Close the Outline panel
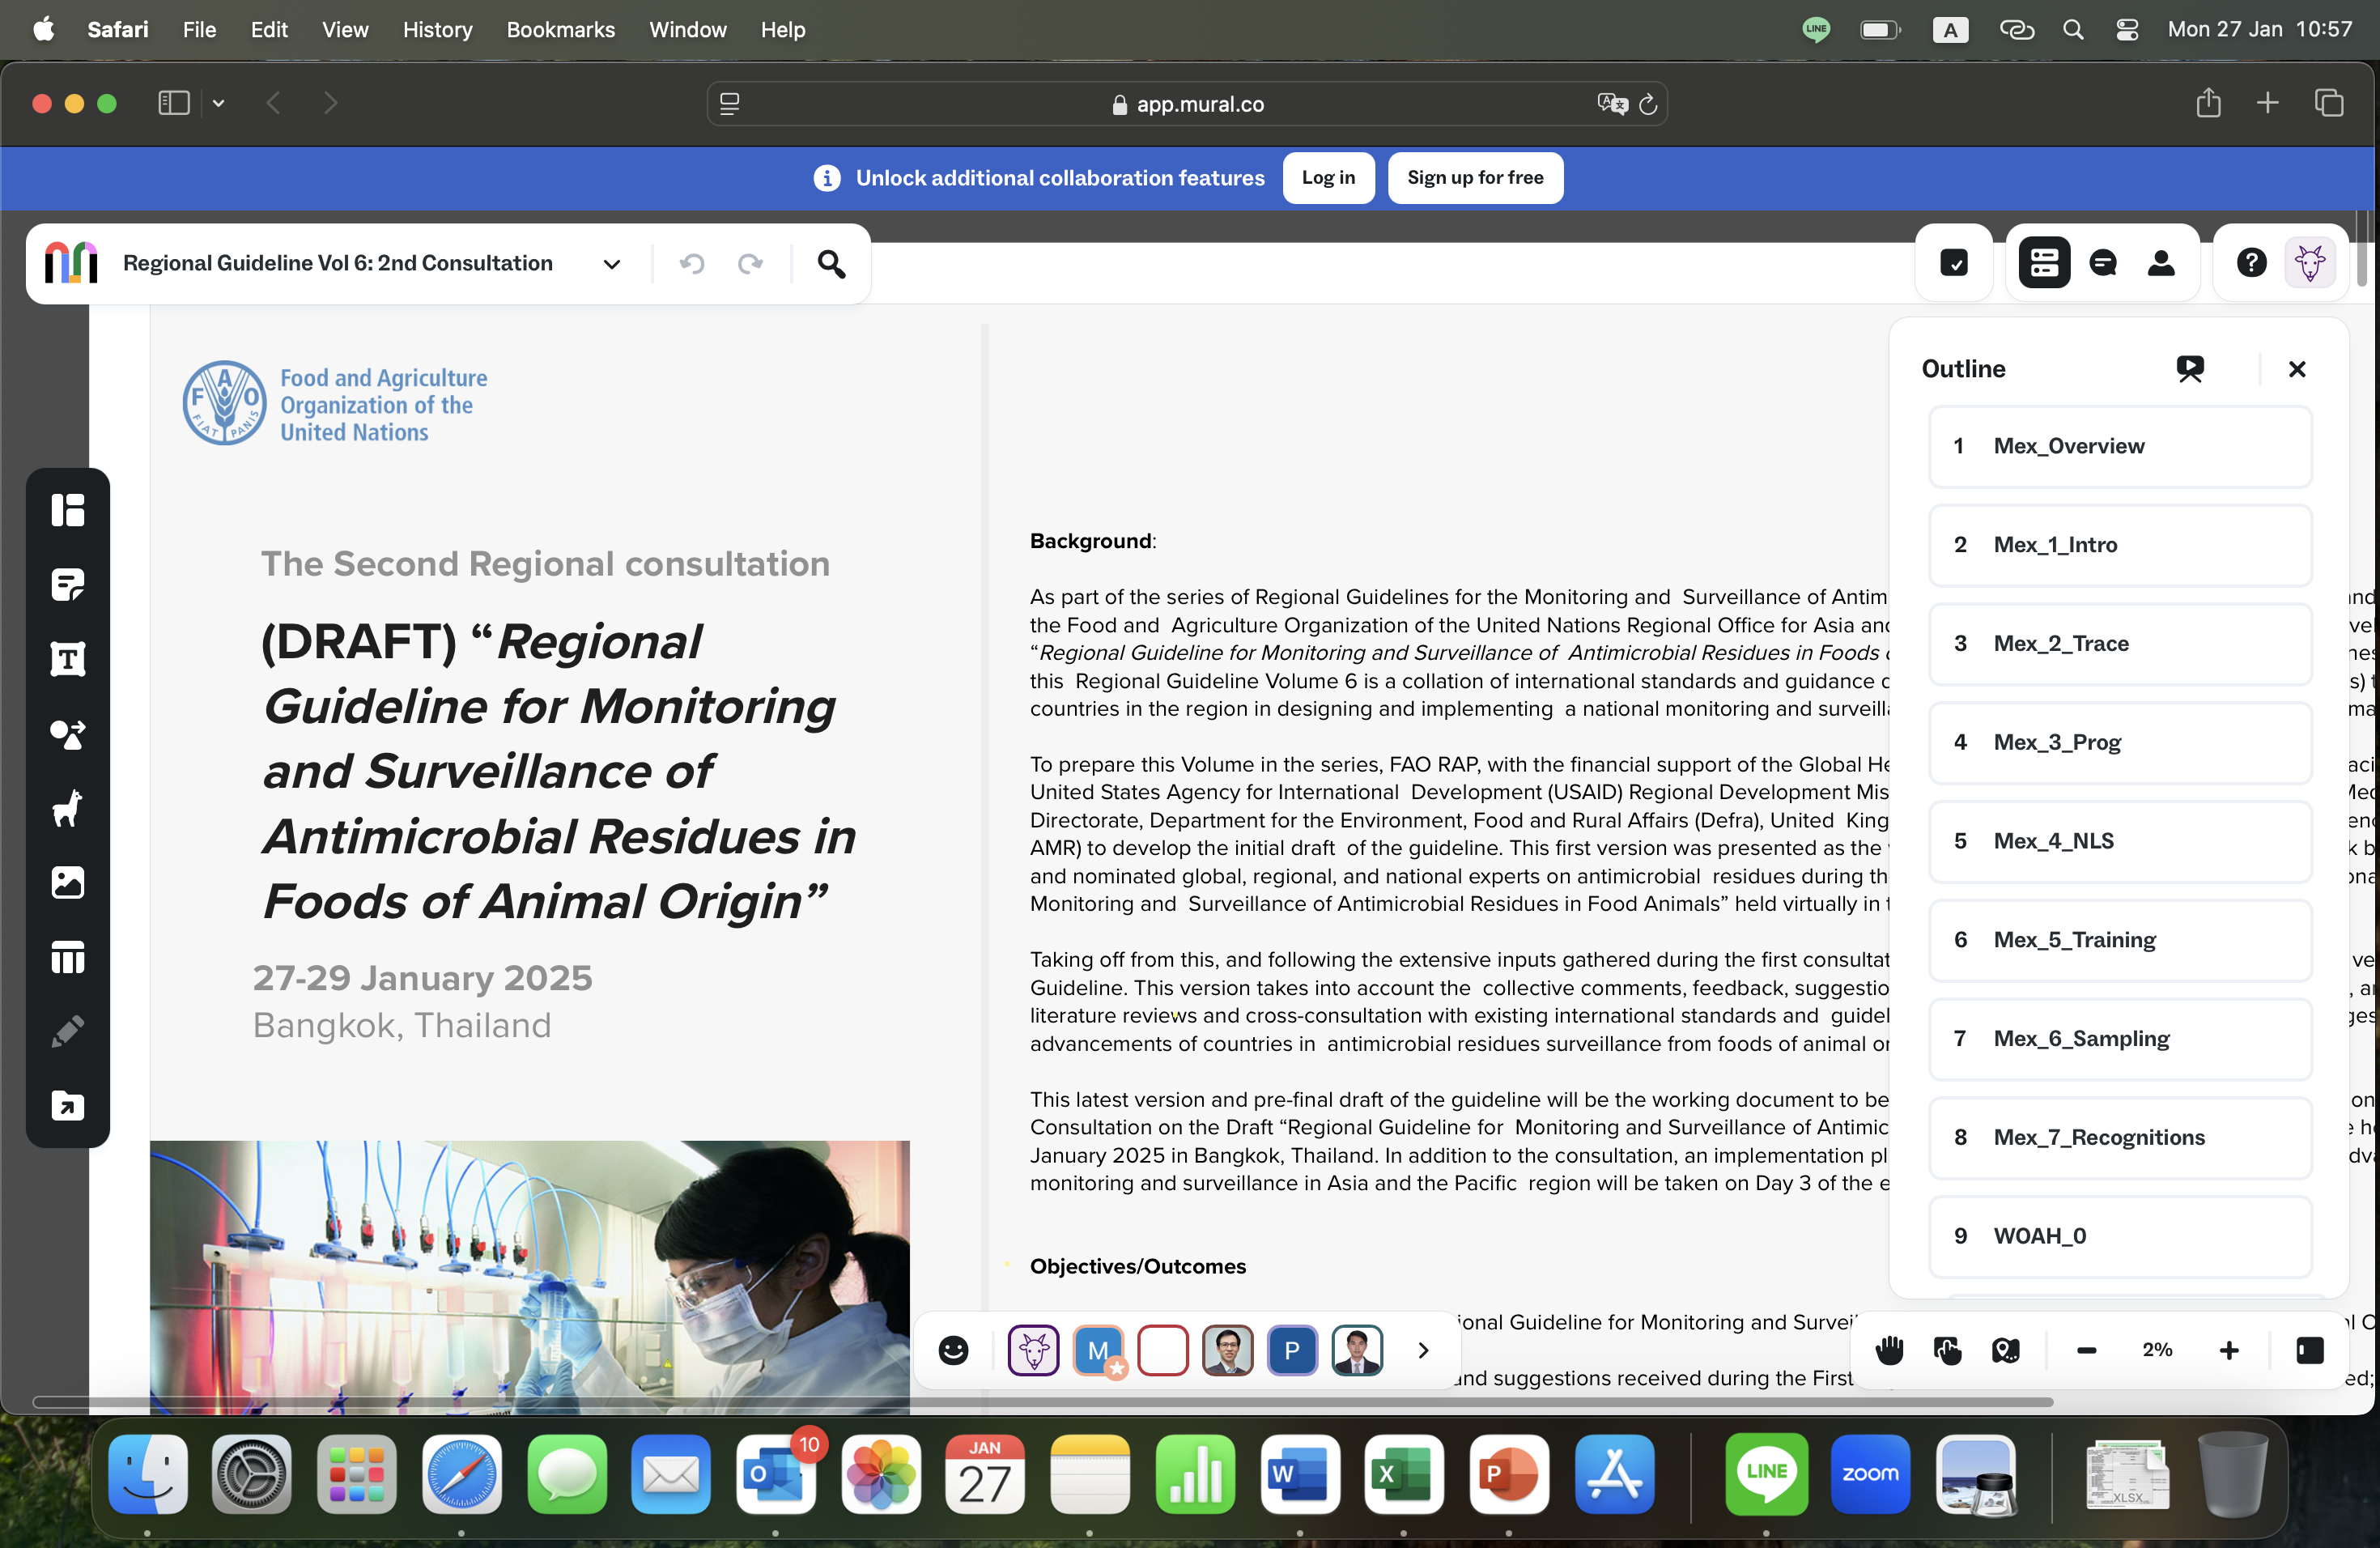Image resolution: width=2380 pixels, height=1548 pixels. [x=2297, y=369]
